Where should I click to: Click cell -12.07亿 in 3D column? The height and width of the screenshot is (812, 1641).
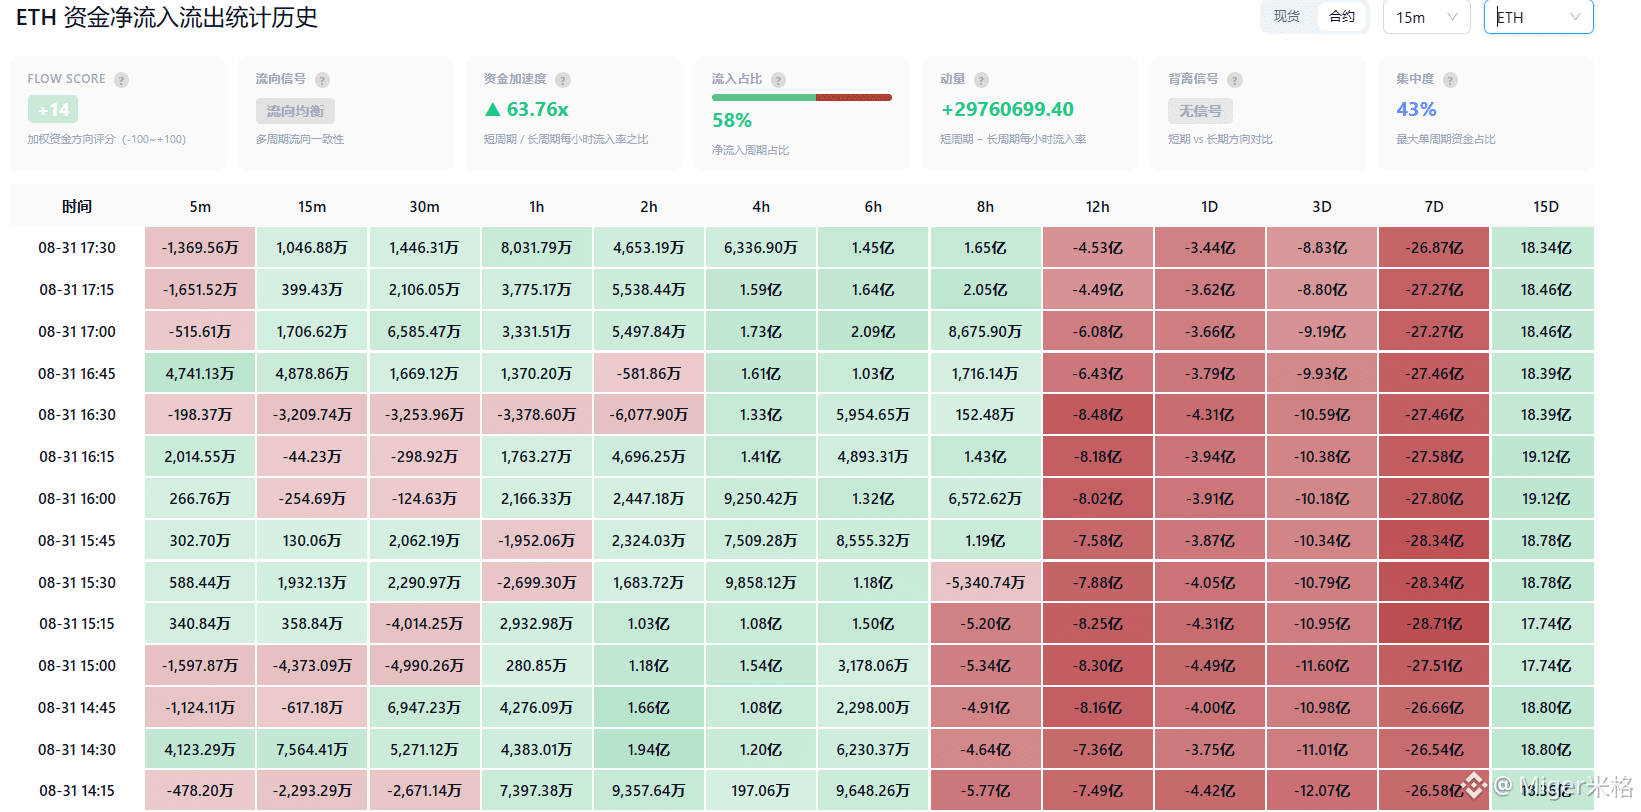[x=1322, y=790]
